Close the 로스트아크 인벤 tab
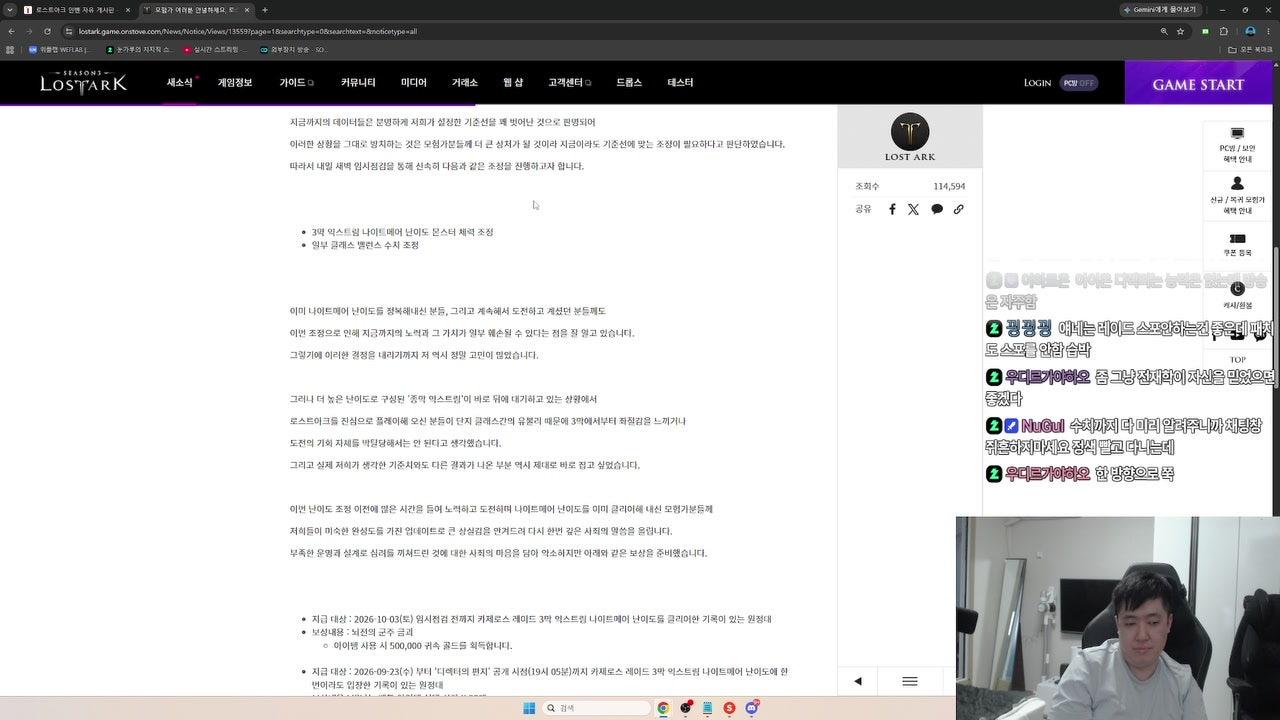This screenshot has width=1280, height=720. [x=127, y=10]
